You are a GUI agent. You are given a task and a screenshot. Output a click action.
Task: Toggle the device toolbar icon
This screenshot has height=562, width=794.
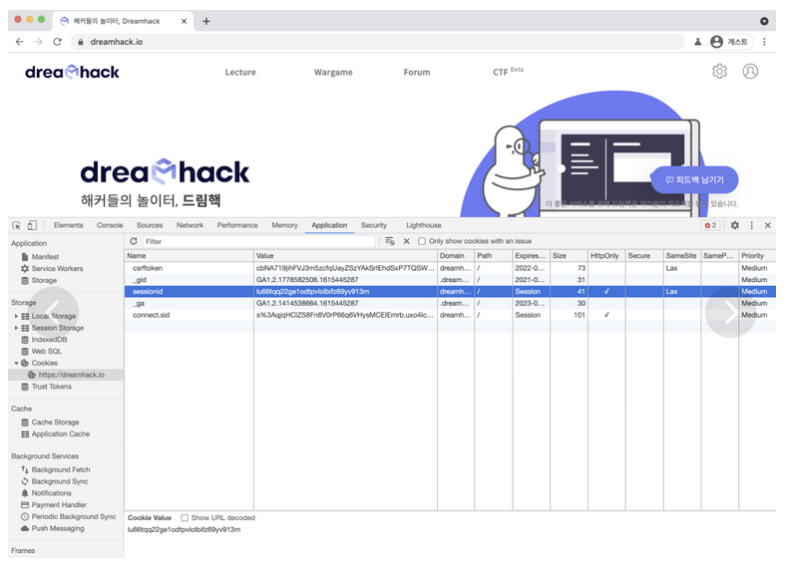pos(32,225)
